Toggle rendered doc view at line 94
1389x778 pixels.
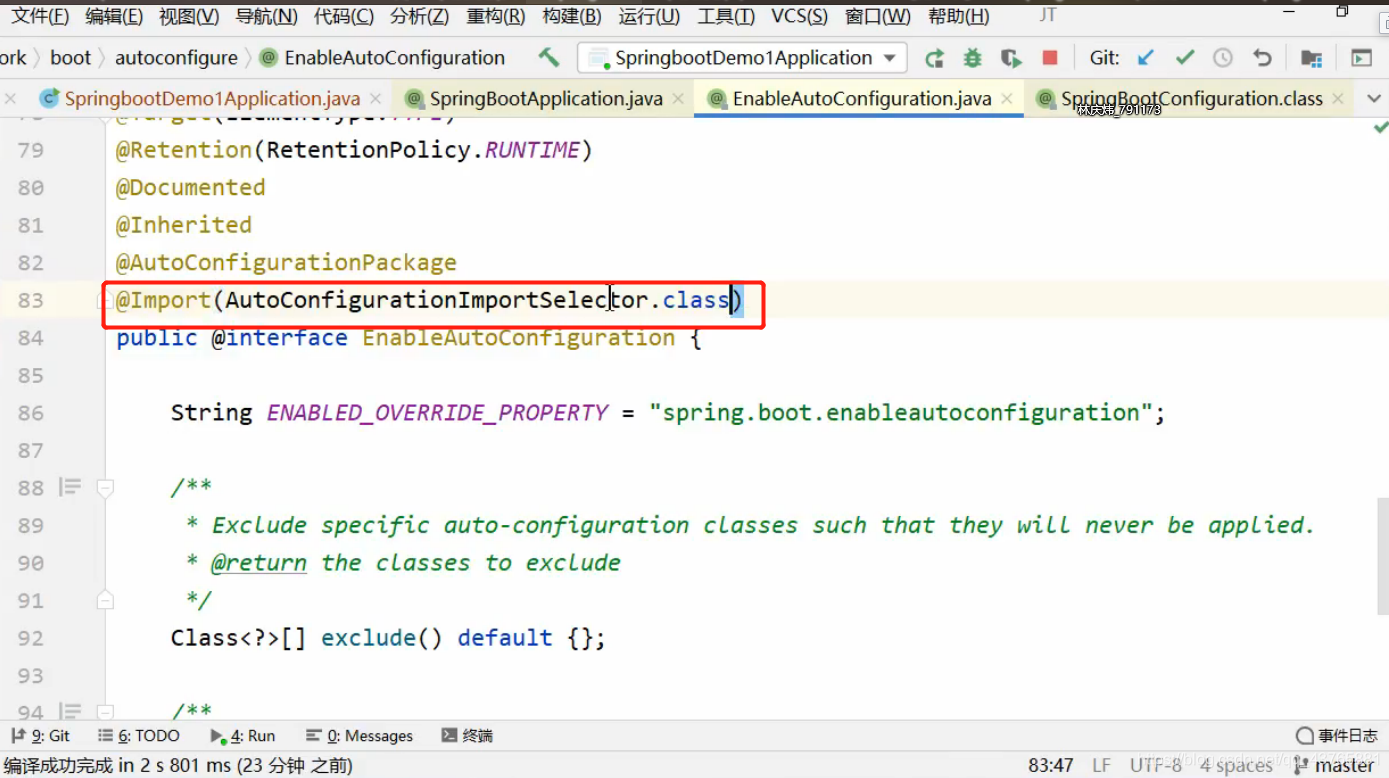[69, 712]
